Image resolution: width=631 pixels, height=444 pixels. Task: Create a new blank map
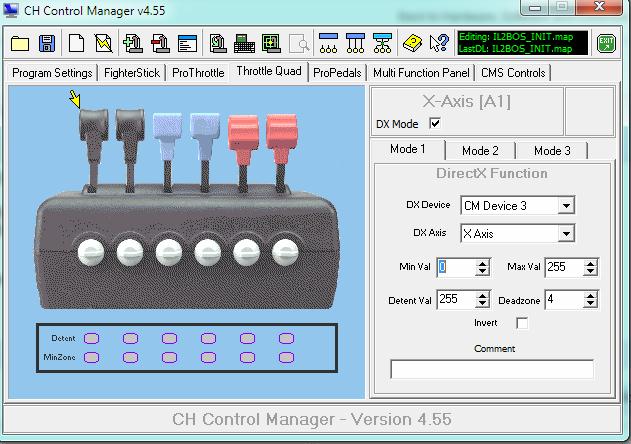coord(76,43)
